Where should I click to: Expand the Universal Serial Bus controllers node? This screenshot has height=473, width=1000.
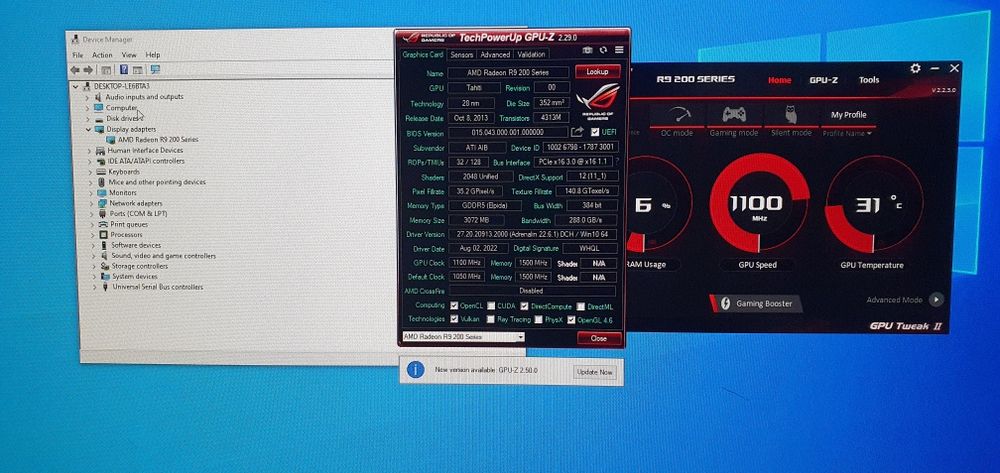(95, 287)
